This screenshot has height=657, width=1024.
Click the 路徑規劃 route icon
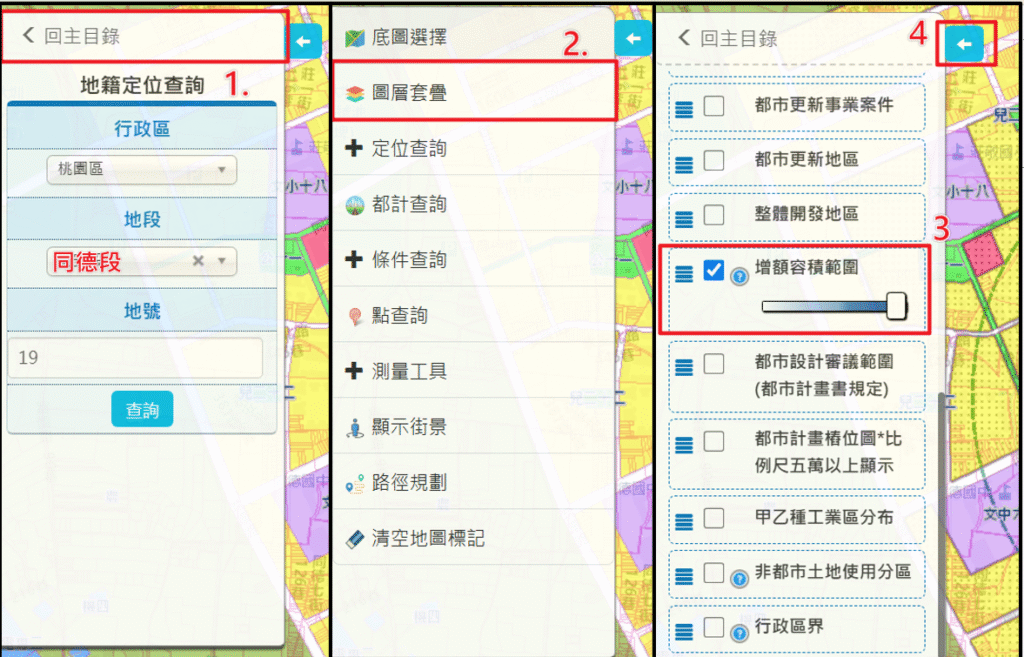tap(354, 483)
